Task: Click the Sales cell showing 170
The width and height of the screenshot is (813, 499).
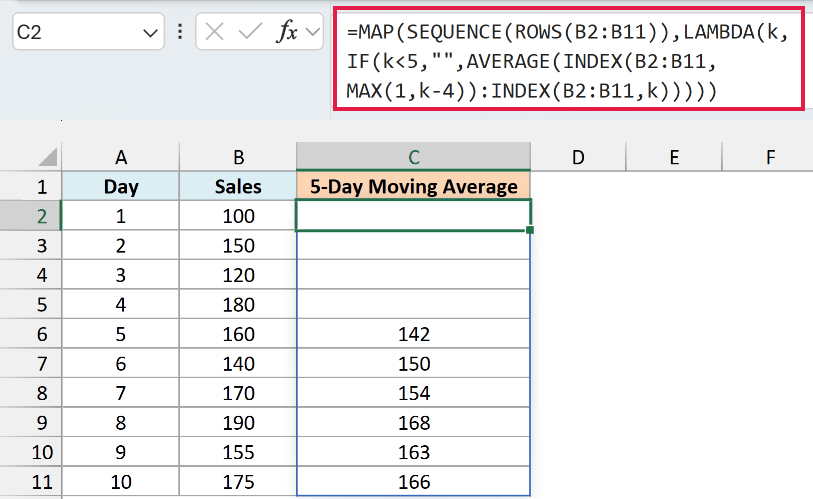Action: tap(238, 393)
